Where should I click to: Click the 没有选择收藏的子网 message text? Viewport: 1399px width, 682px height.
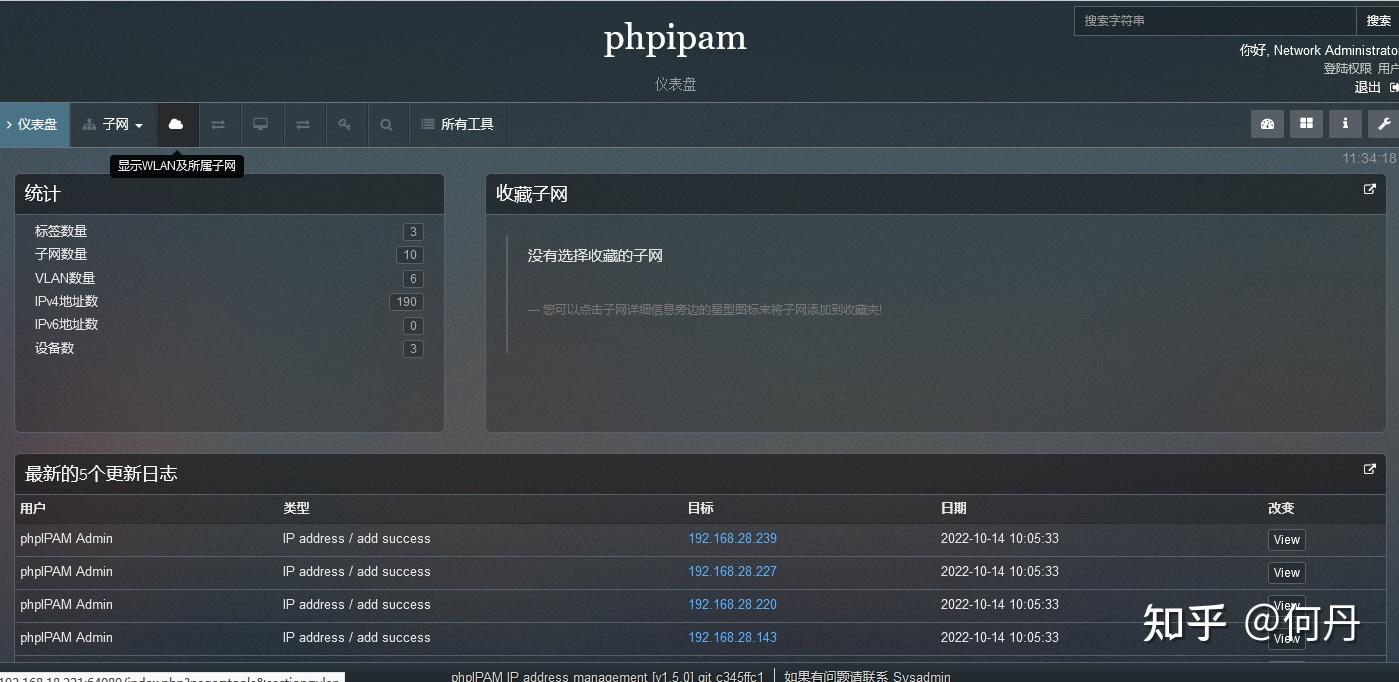[595, 256]
